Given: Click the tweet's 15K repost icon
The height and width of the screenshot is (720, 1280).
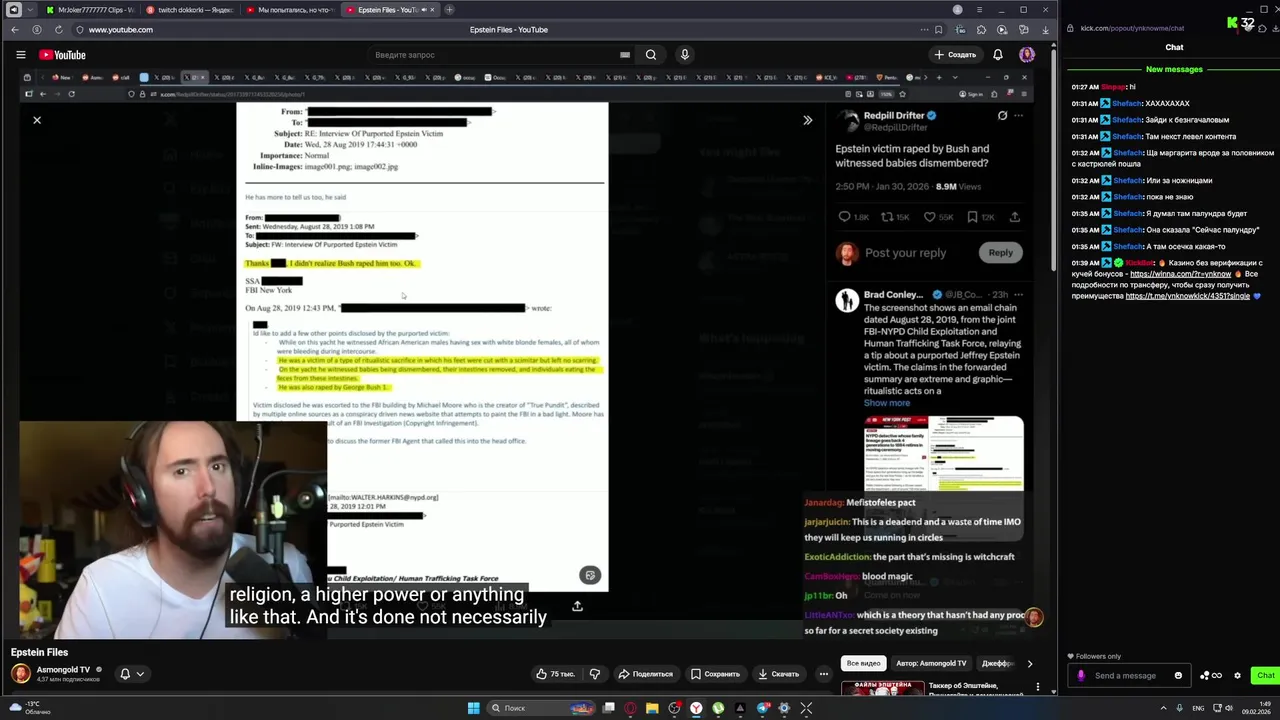Looking at the screenshot, I should pyautogui.click(x=887, y=217).
